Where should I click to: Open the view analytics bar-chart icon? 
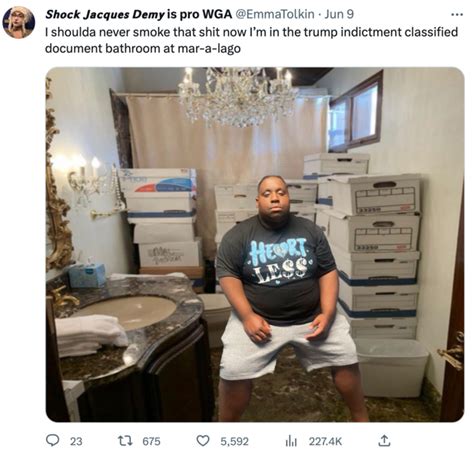pyautogui.click(x=291, y=441)
